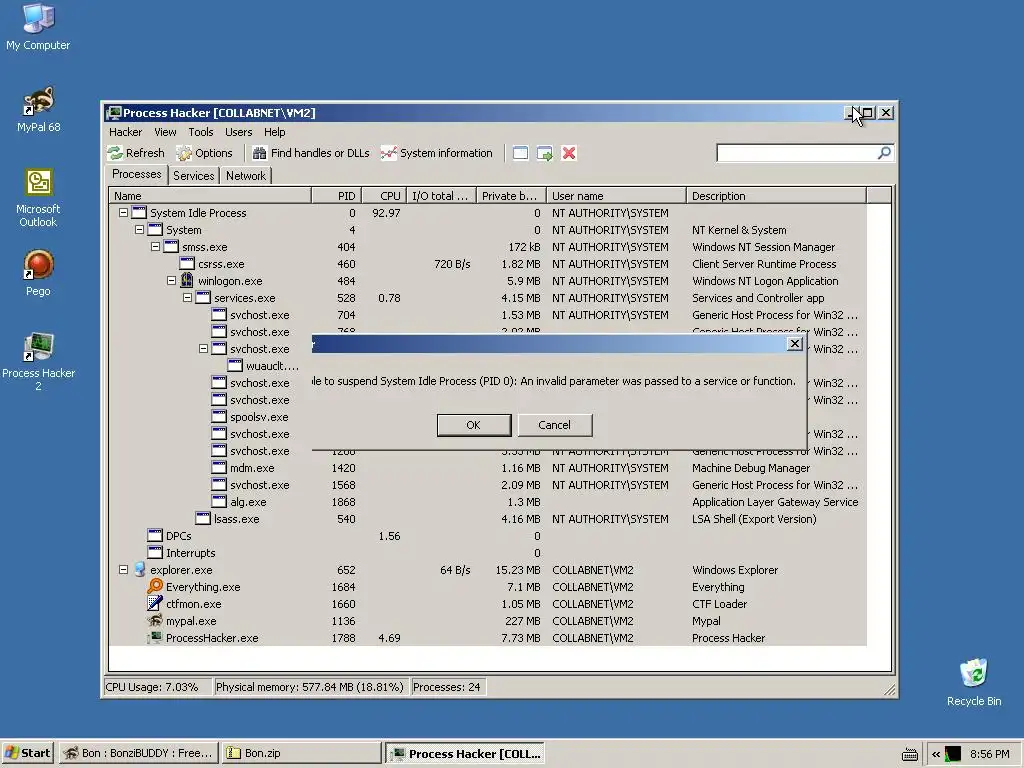Click the Refresh toolbar button

coord(136,153)
